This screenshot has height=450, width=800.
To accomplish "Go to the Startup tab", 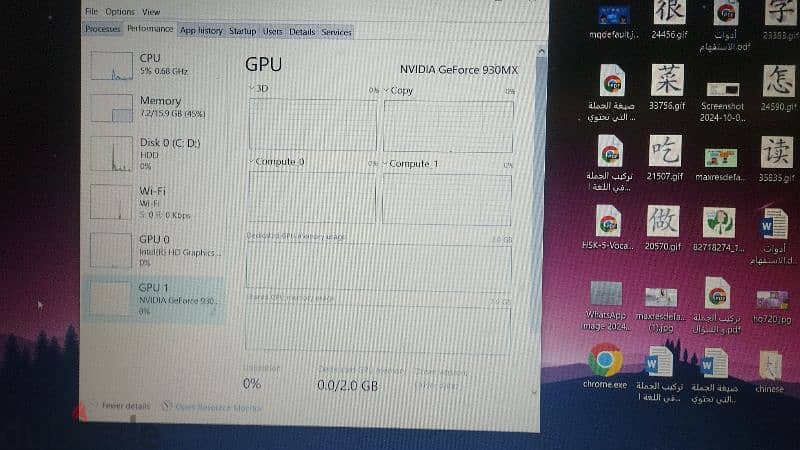I will click(242, 31).
